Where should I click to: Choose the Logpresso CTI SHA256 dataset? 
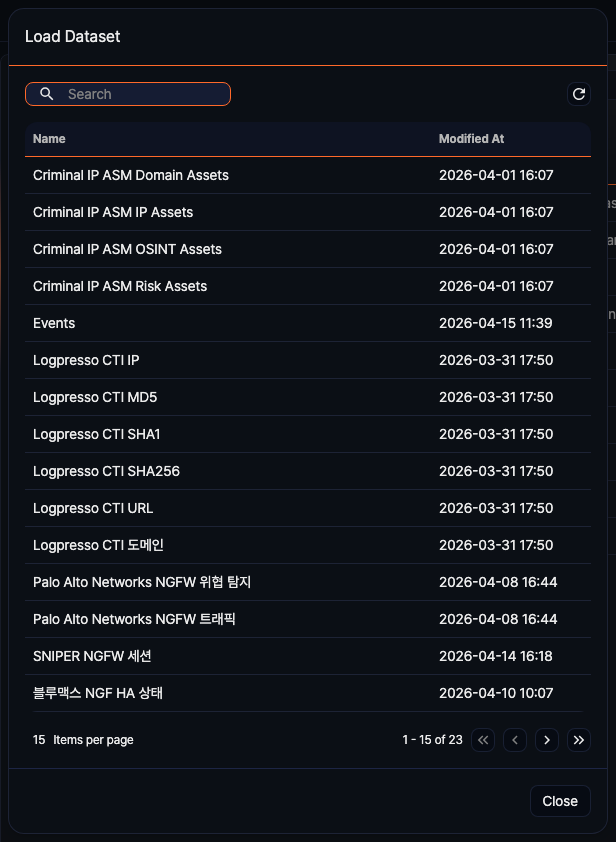(106, 471)
